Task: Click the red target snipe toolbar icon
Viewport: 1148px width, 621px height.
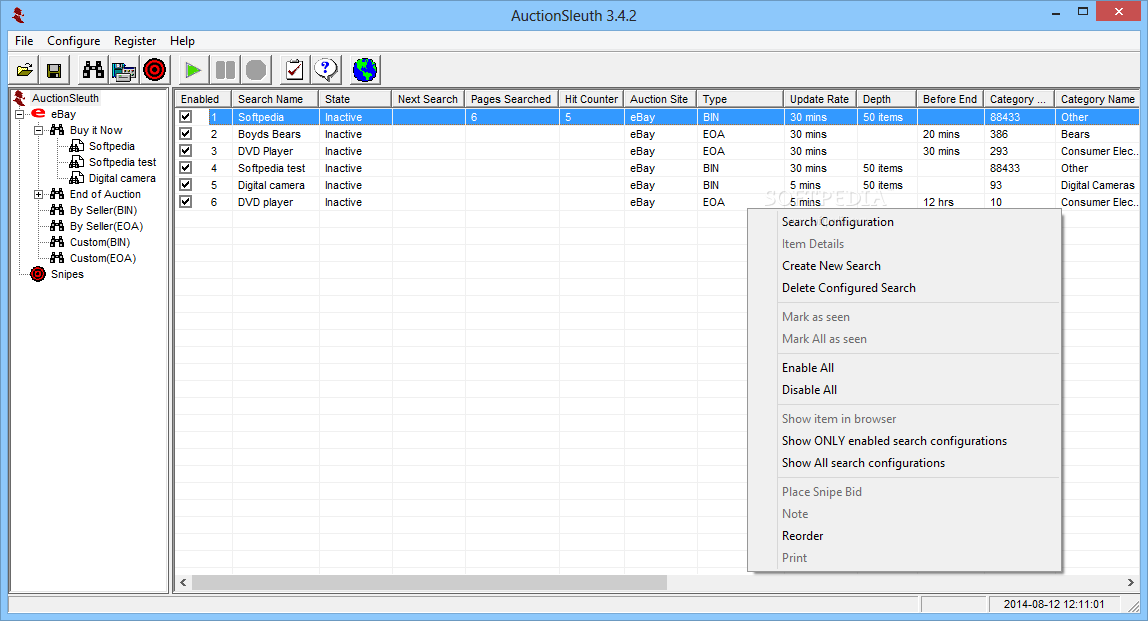Action: coord(154,70)
